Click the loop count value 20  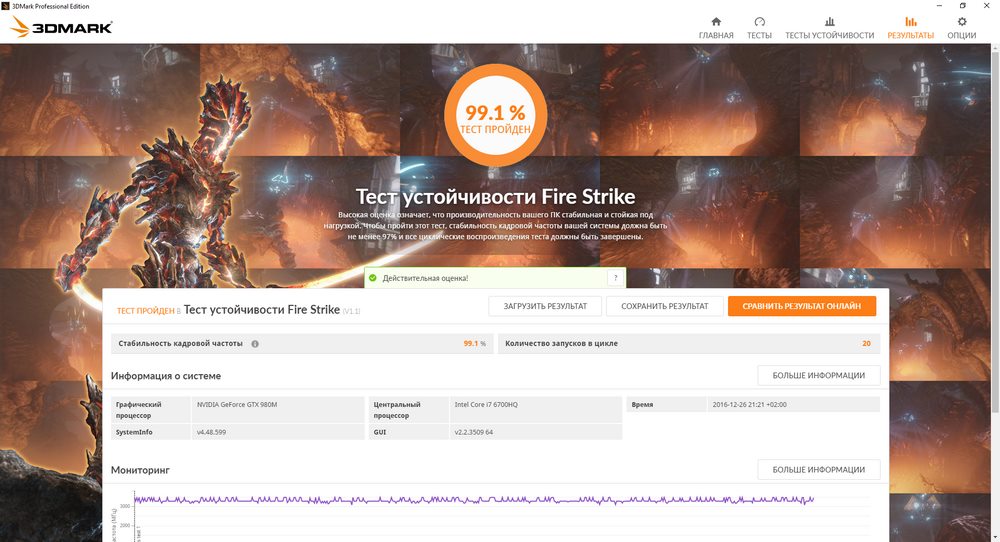(866, 343)
